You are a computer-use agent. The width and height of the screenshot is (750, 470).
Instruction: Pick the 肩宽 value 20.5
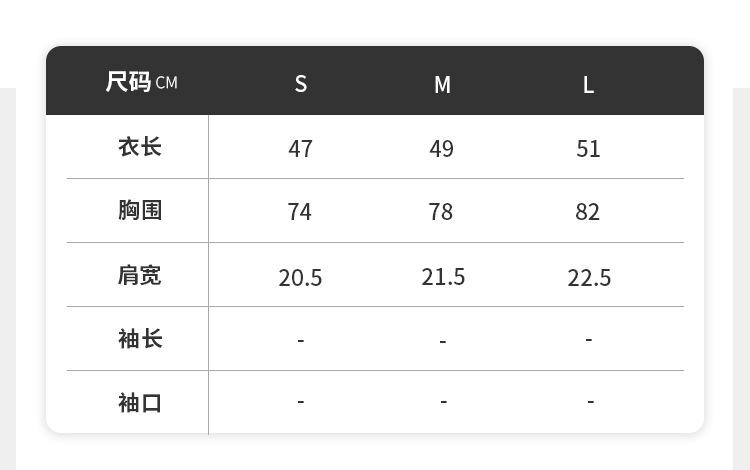pos(300,278)
